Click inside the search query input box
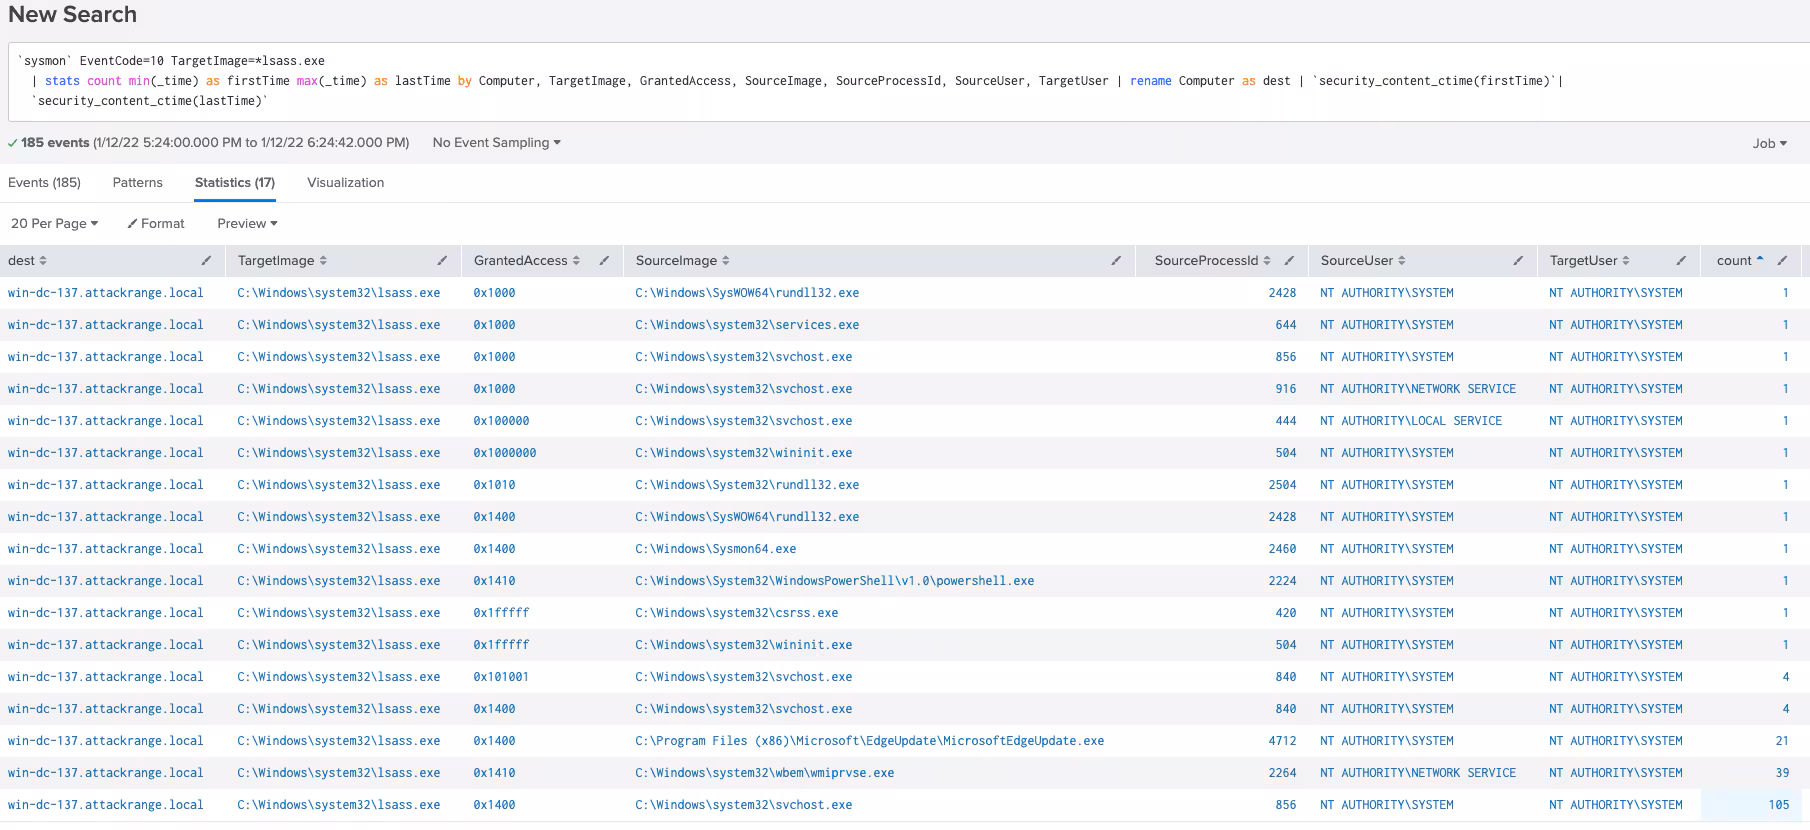 [900, 81]
